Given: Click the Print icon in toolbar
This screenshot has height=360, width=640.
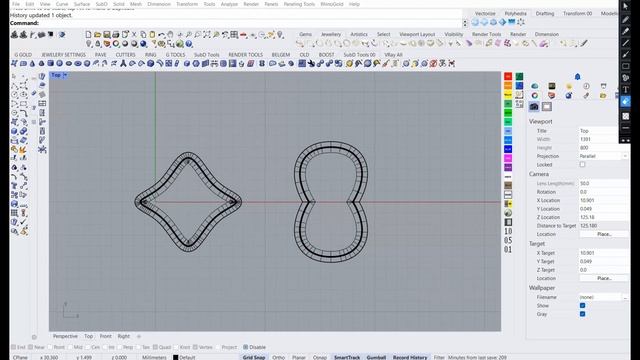Looking at the screenshot, I should click(x=116, y=35).
